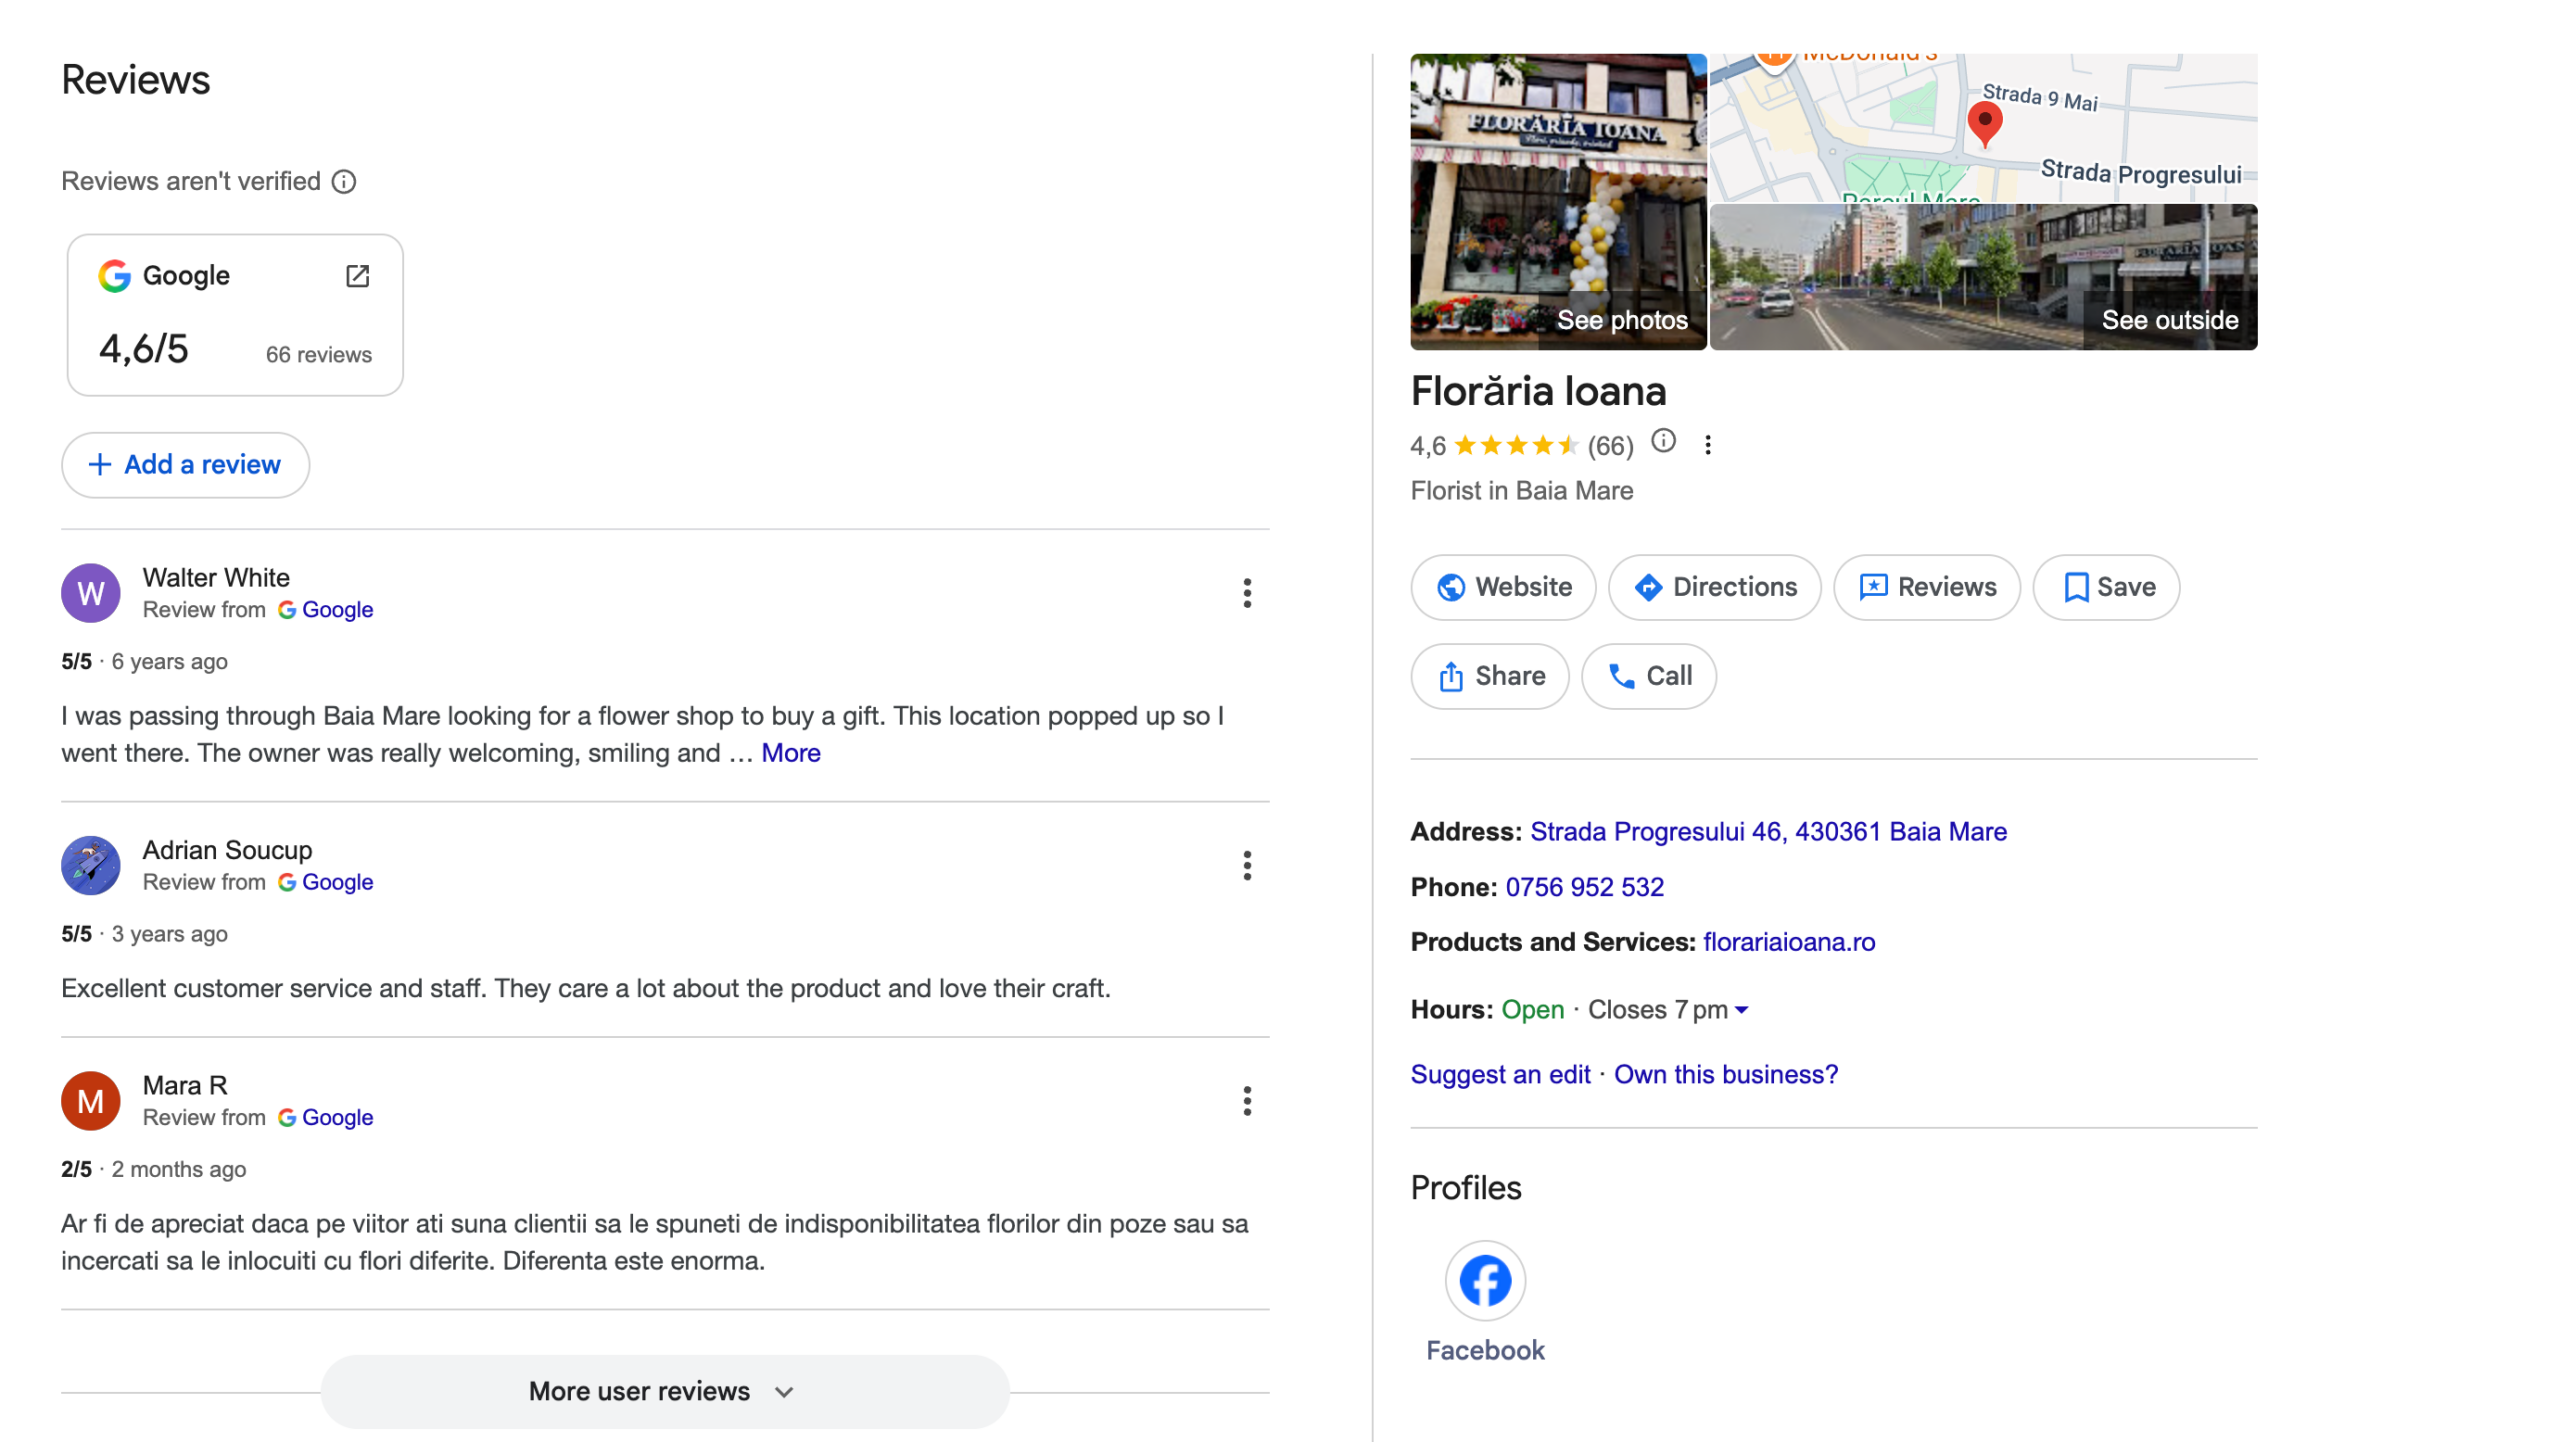Click the star rating under Florăria Ioana

click(1515, 445)
